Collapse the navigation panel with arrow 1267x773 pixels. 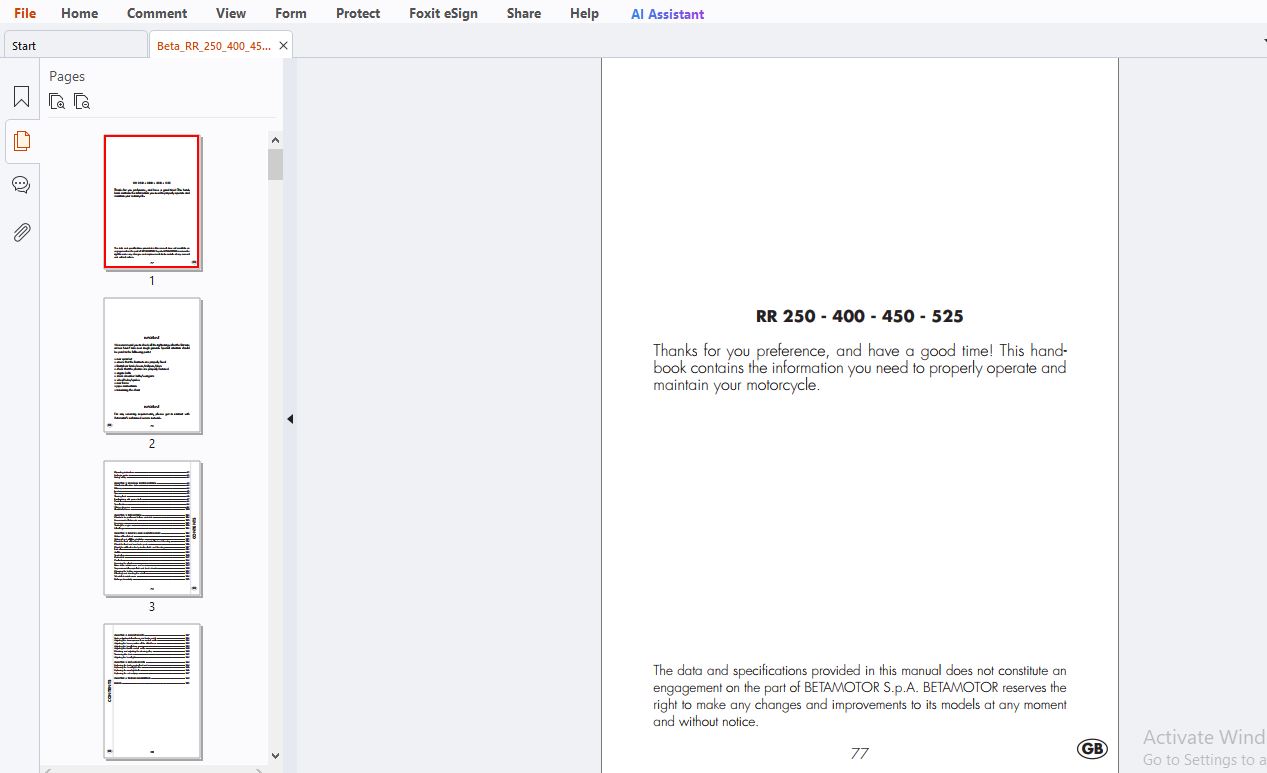(x=290, y=419)
